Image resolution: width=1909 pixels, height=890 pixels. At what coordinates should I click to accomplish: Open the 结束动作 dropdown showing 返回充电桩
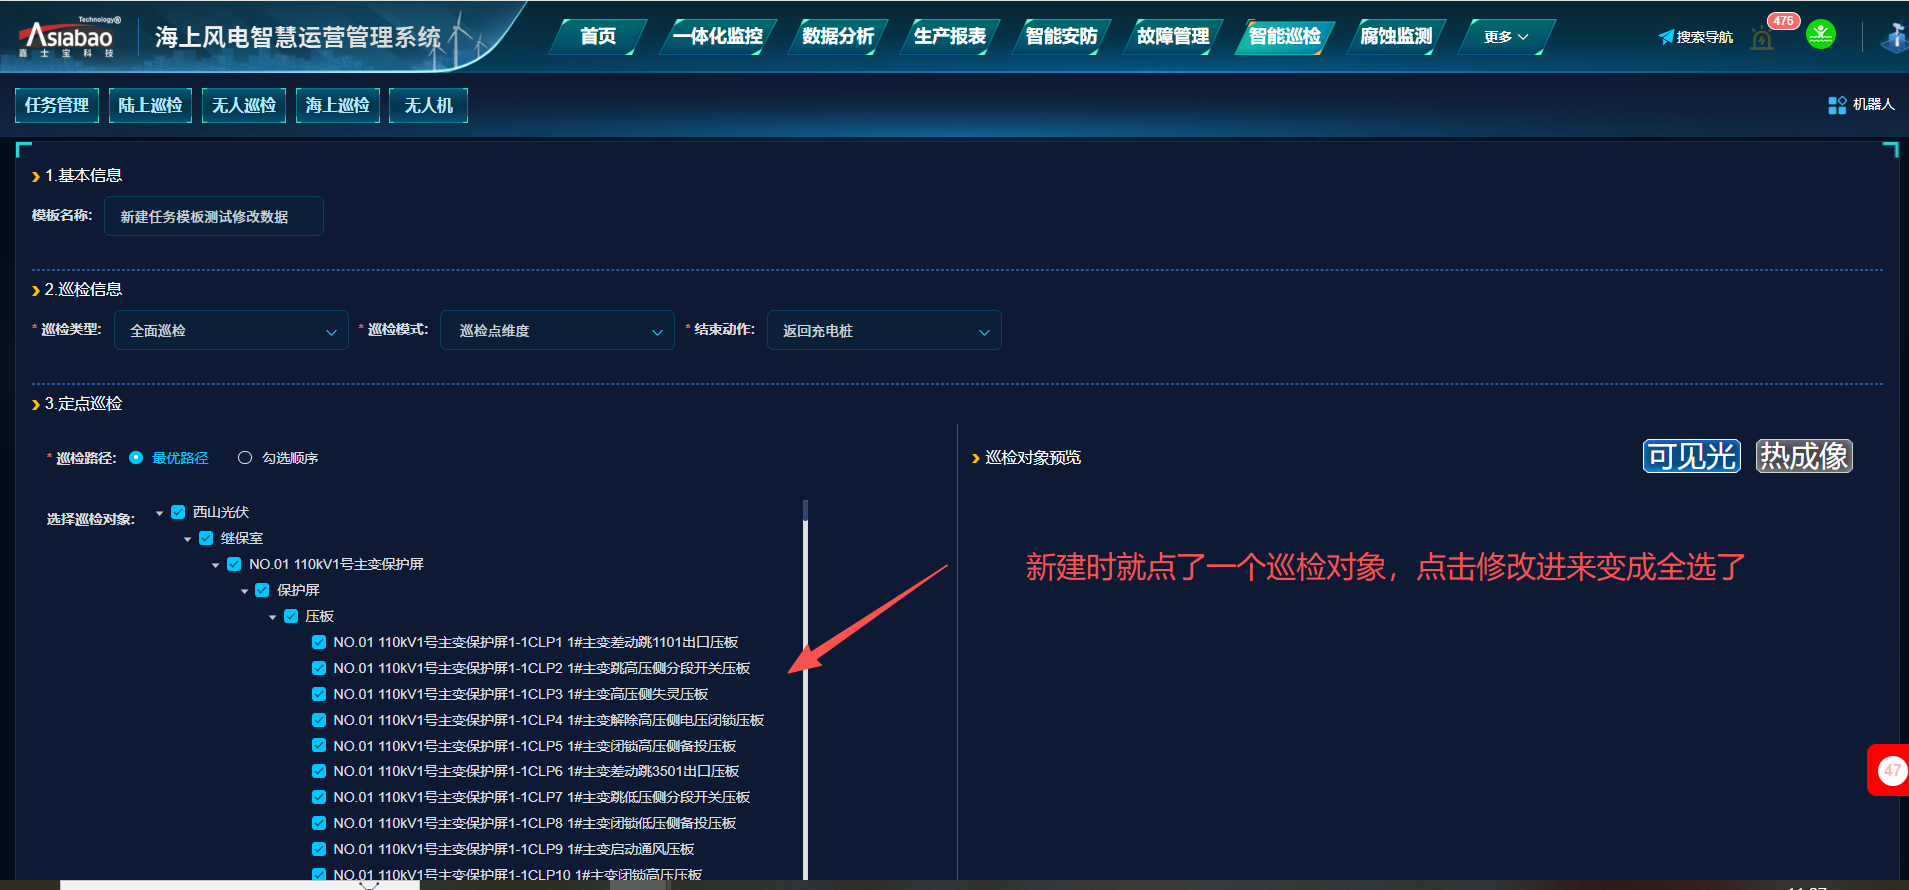883,331
